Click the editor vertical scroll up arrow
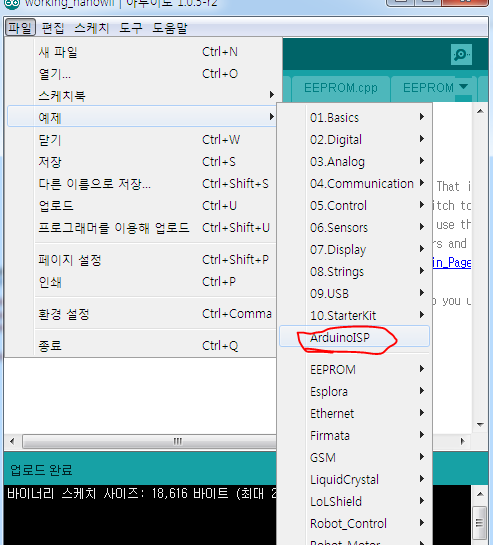 click(480, 111)
